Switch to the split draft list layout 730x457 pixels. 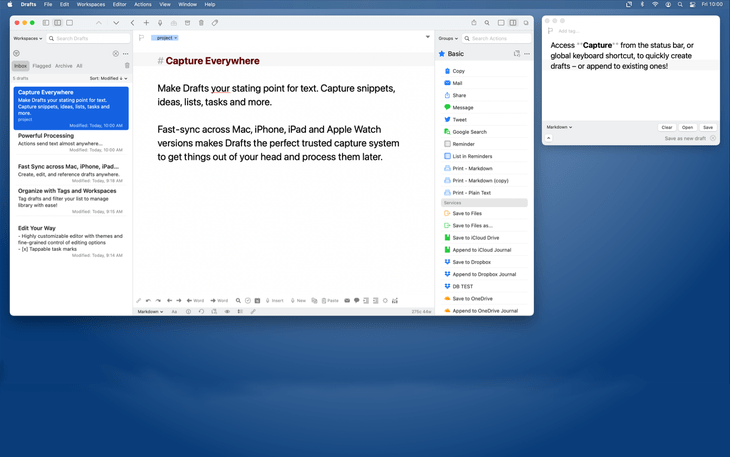(x=57, y=23)
